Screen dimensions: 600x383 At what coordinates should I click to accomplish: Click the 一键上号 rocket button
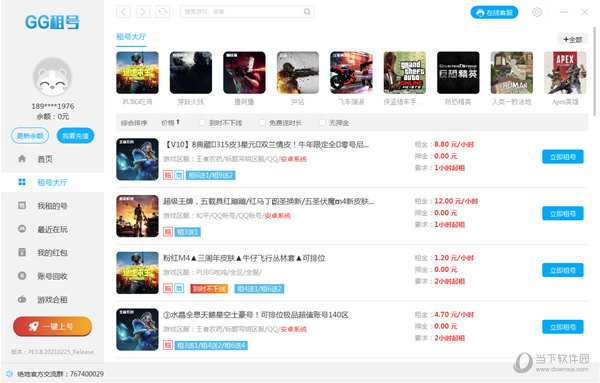pos(52,326)
